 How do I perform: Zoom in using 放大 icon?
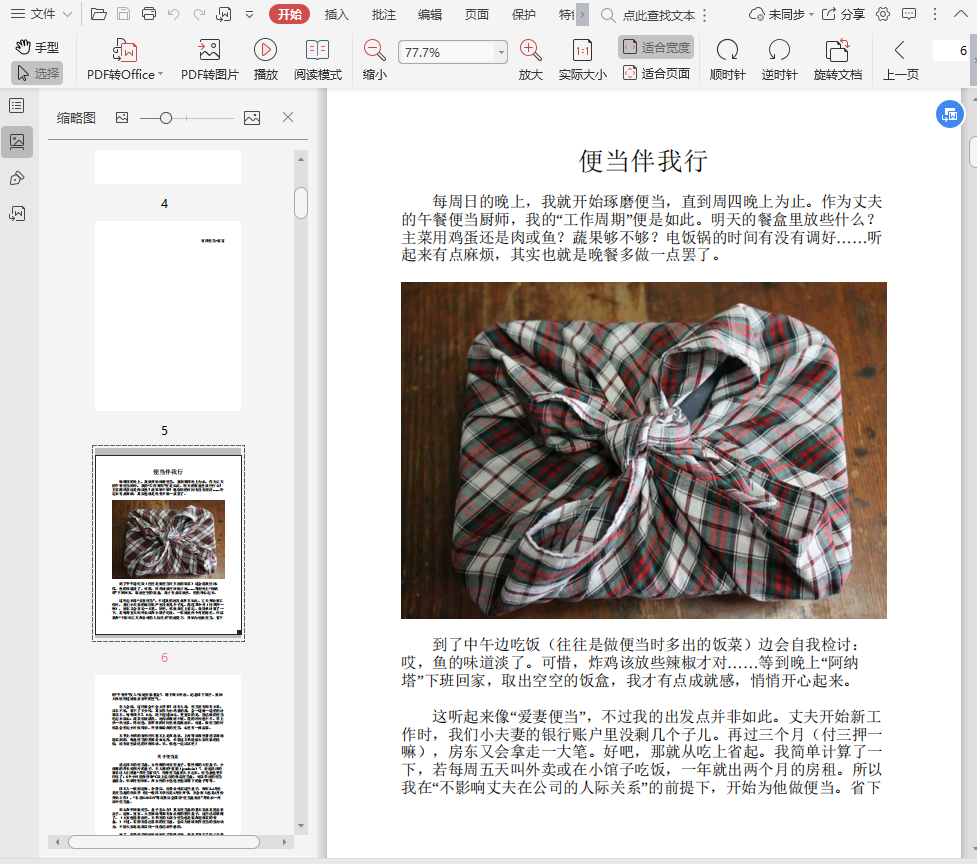(x=530, y=51)
